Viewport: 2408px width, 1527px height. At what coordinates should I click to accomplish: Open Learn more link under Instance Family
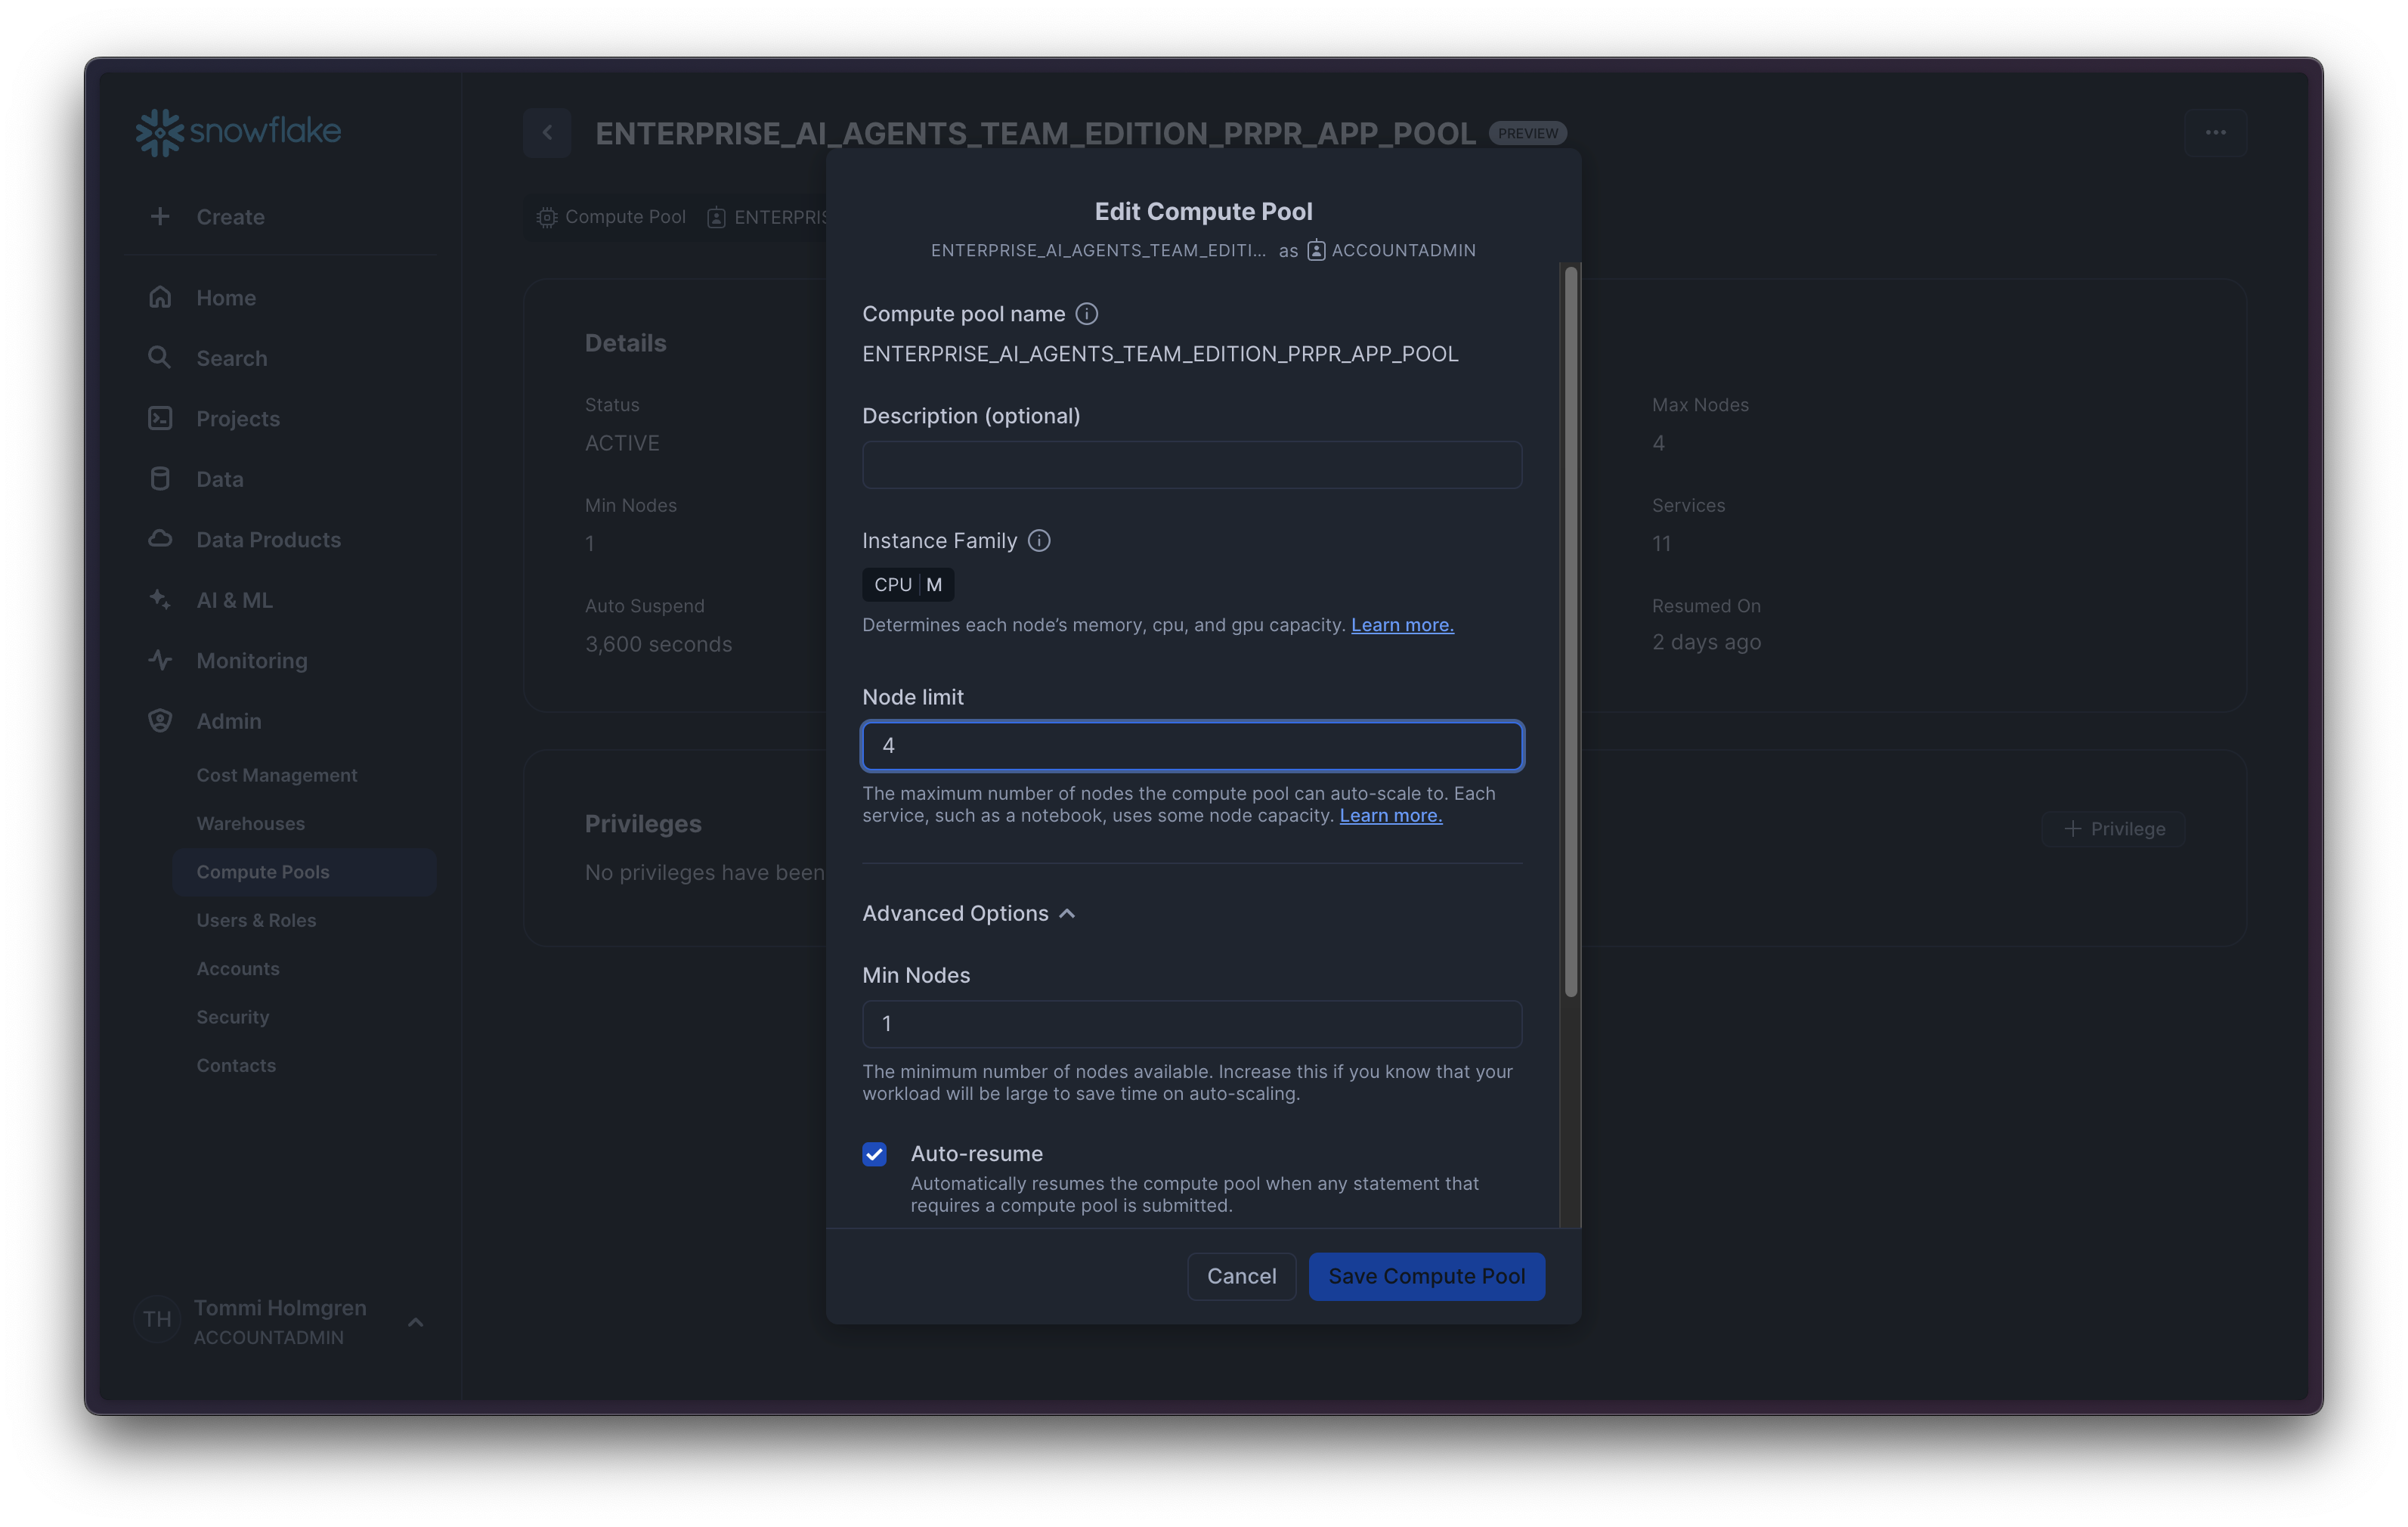(x=1402, y=625)
